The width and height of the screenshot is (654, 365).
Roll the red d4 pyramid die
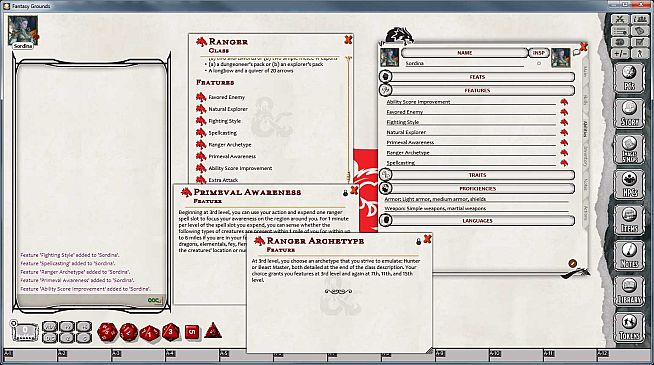point(213,331)
